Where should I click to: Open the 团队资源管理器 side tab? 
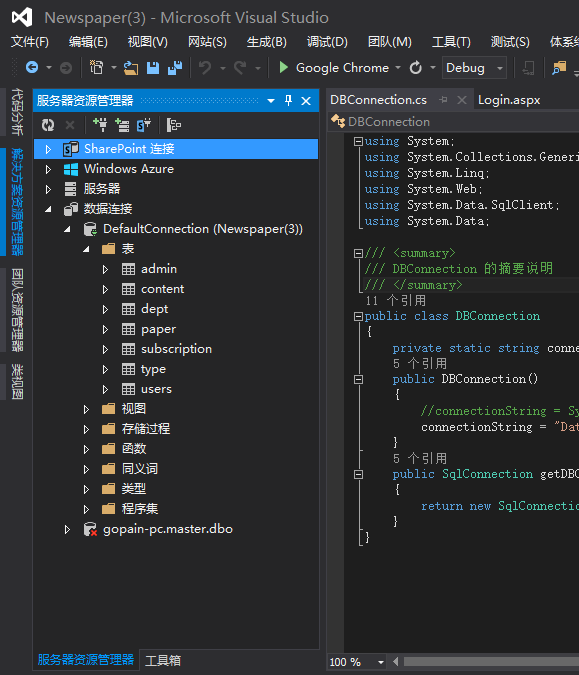click(17, 310)
